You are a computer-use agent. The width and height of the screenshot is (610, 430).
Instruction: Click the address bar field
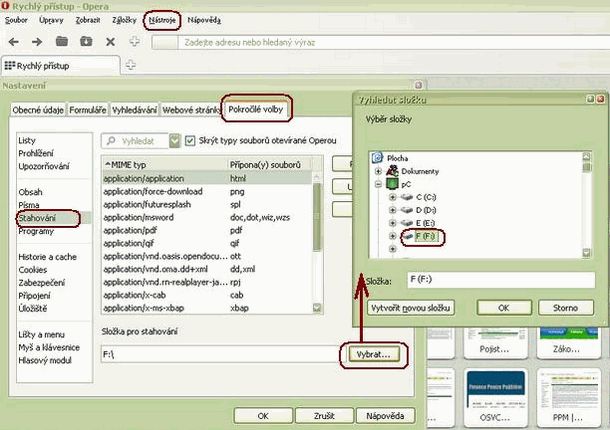(x=393, y=42)
